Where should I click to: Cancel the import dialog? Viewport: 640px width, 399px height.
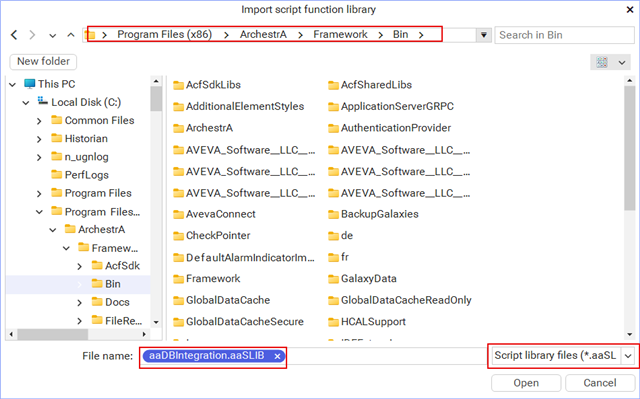pos(600,383)
